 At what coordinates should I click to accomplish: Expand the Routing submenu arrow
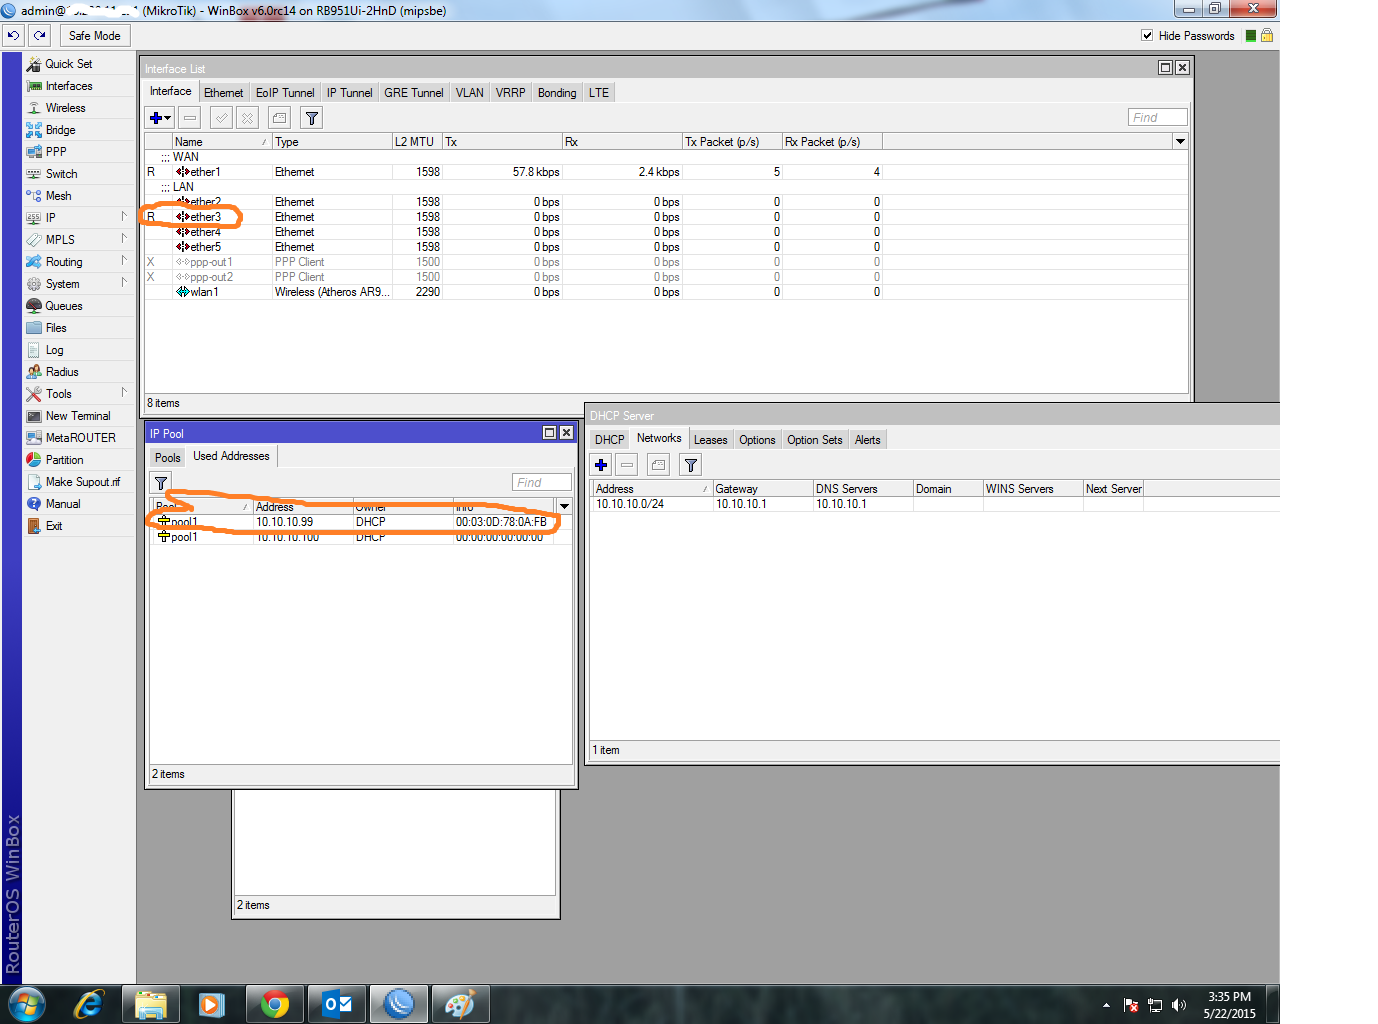124,261
